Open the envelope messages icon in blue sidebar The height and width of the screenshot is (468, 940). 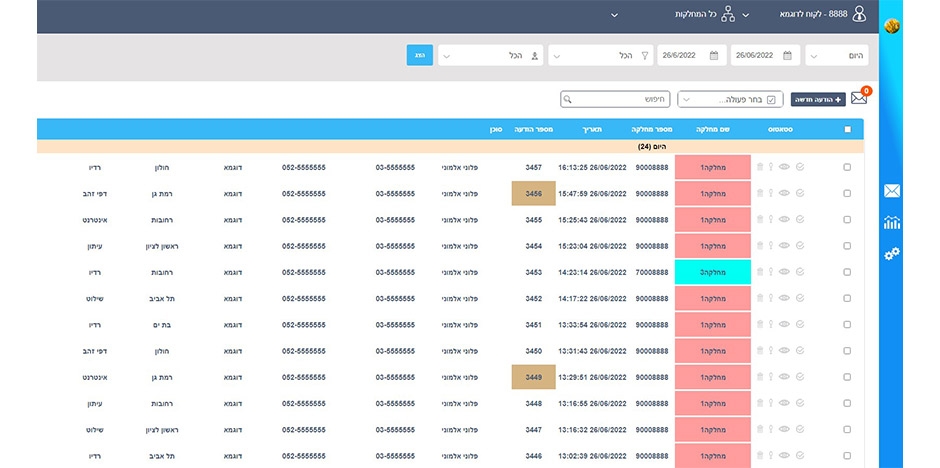pos(891,191)
